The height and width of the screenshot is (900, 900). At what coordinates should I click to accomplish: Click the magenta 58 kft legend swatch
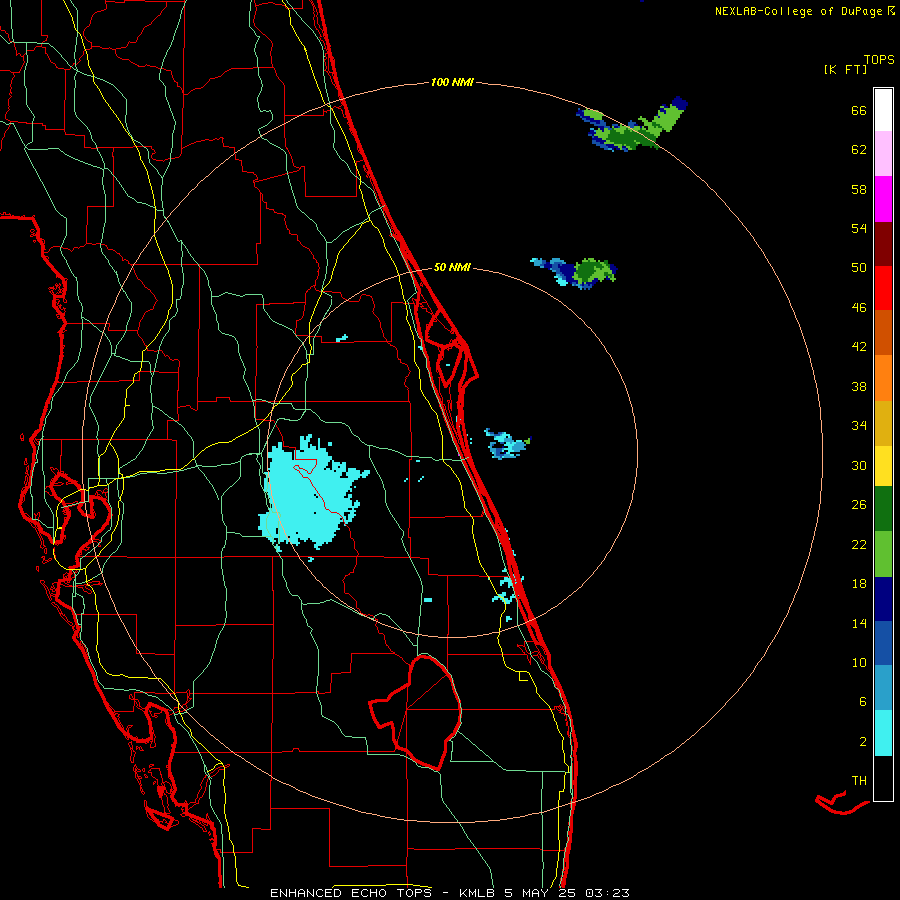[883, 199]
